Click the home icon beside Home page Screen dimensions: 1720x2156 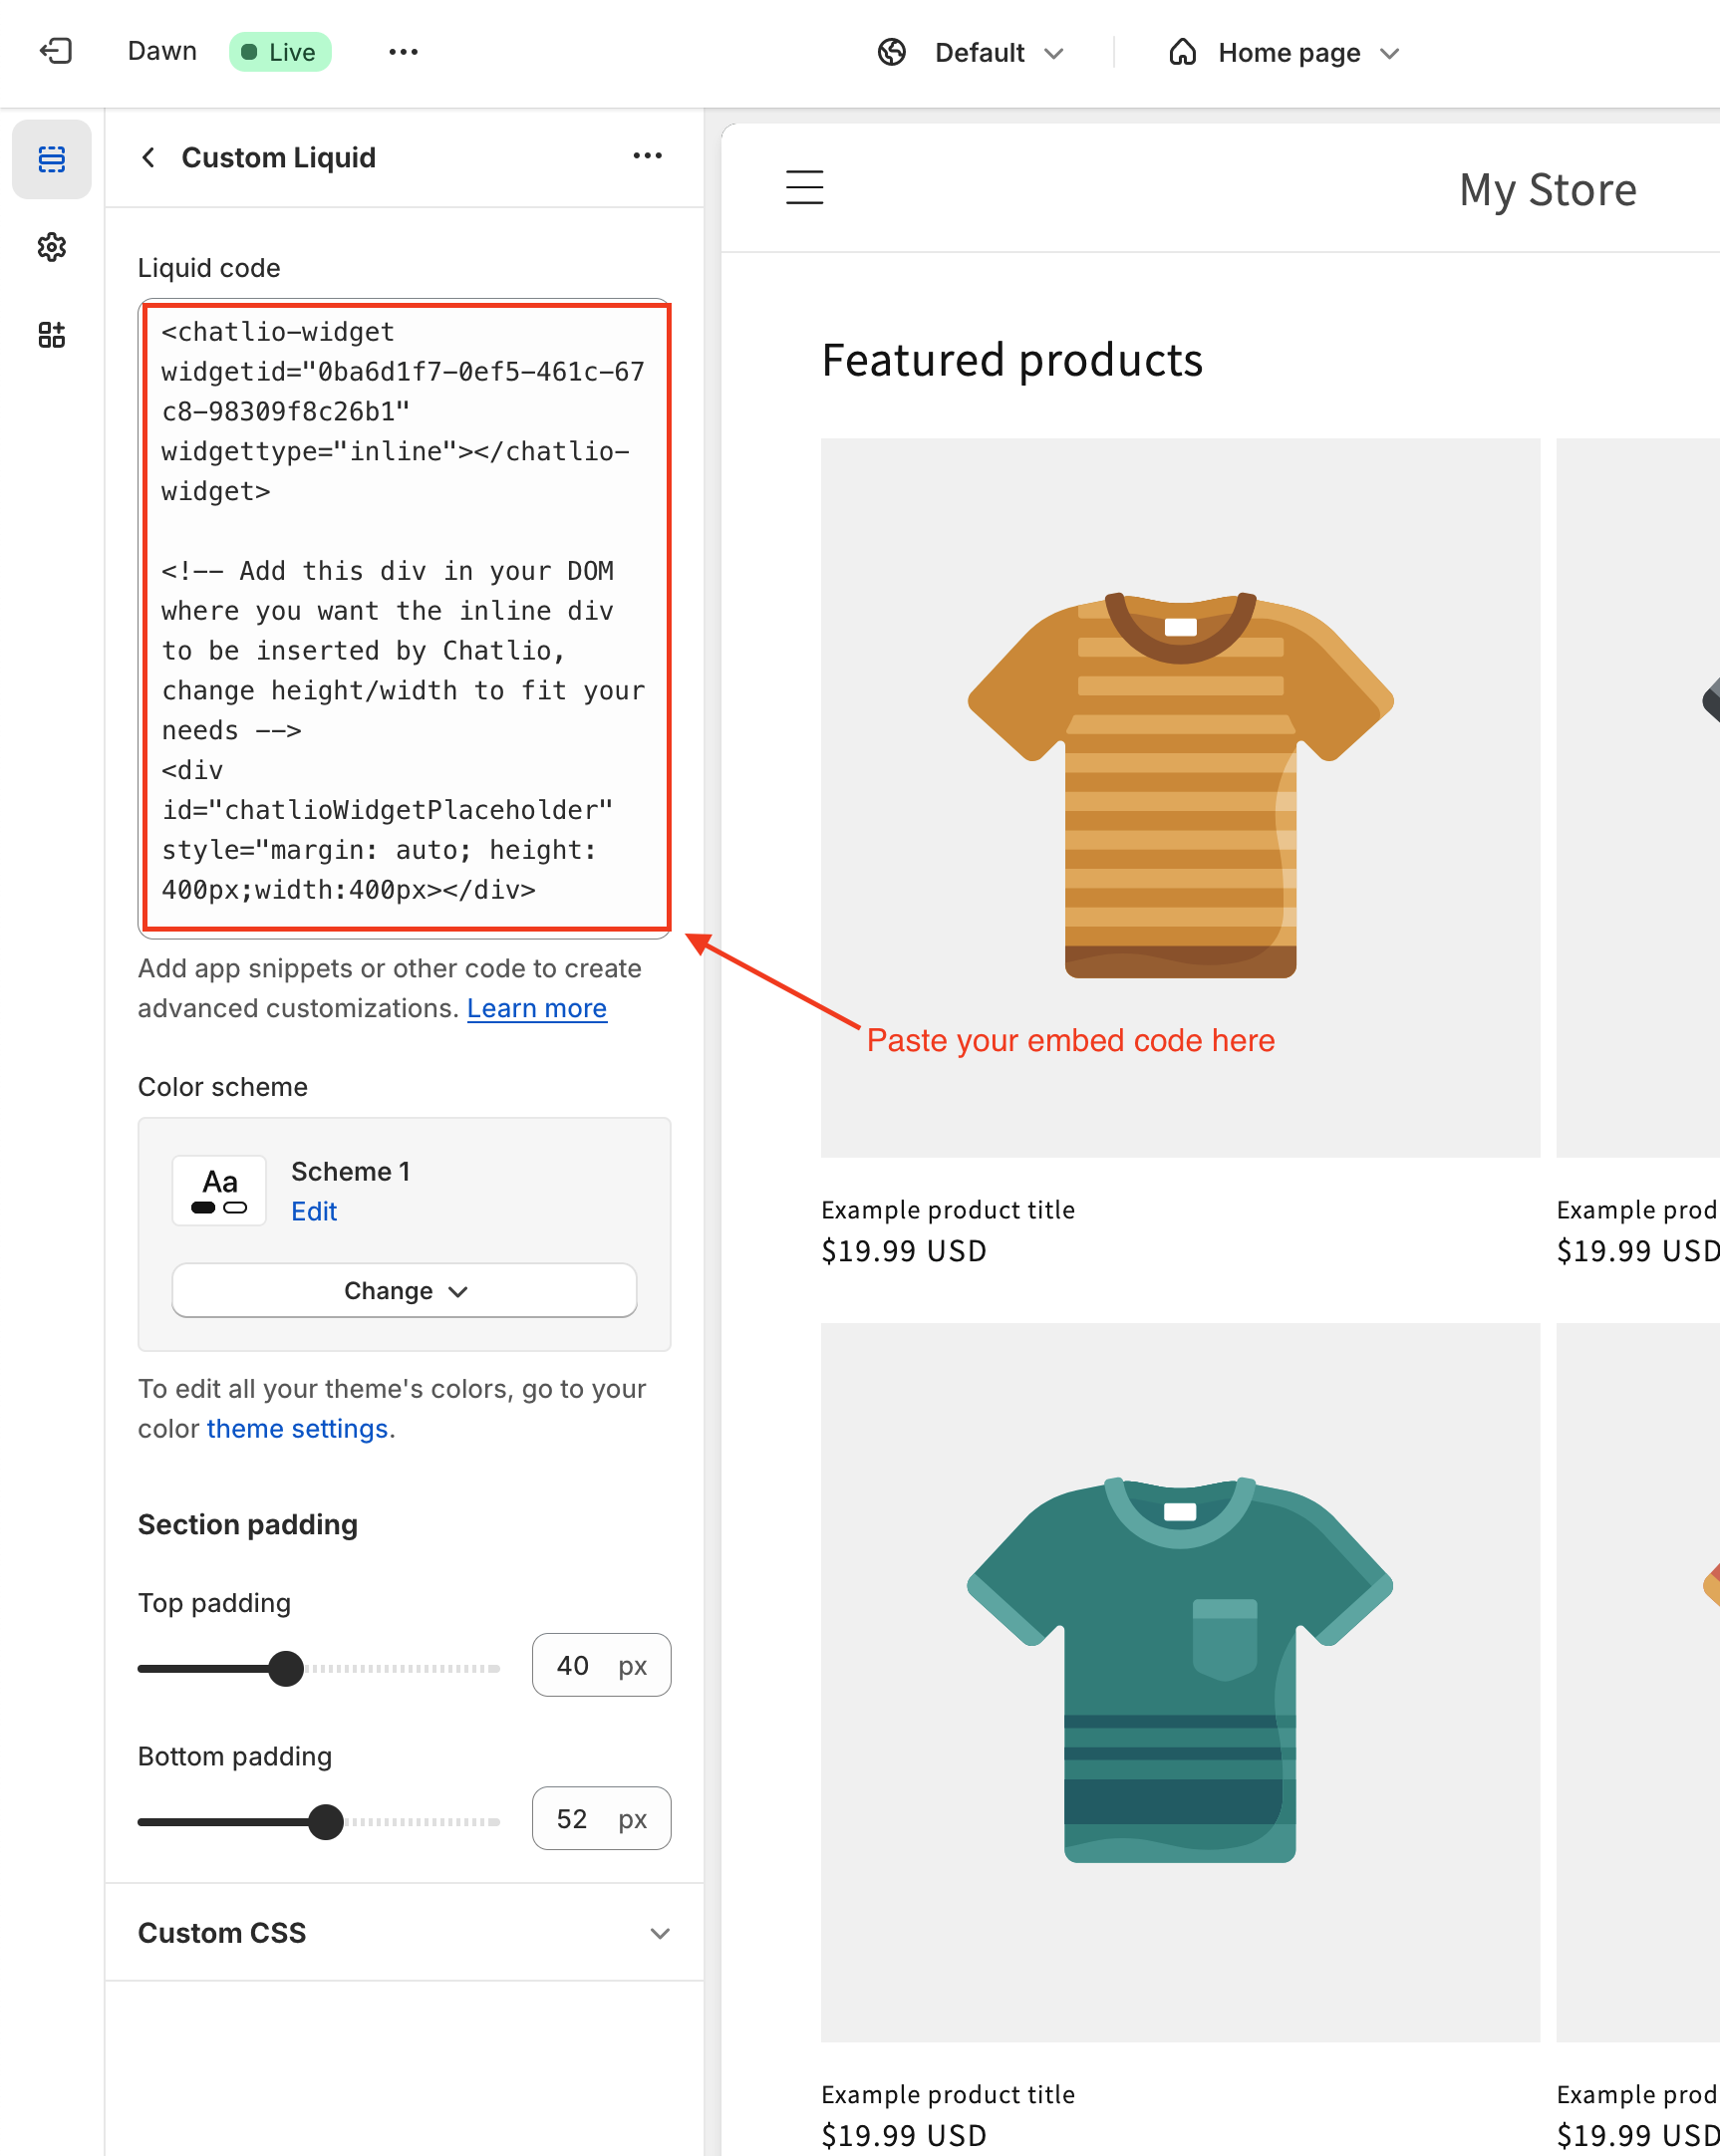[x=1182, y=52]
